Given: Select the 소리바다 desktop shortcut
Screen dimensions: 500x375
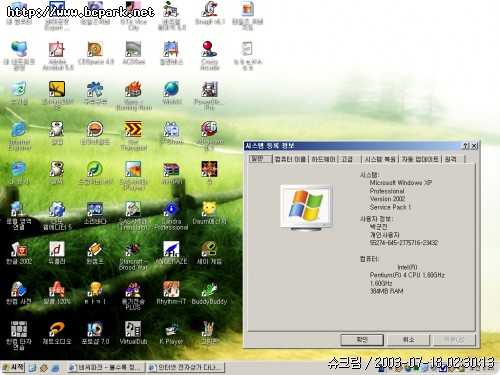Looking at the screenshot, I should pos(95,213).
